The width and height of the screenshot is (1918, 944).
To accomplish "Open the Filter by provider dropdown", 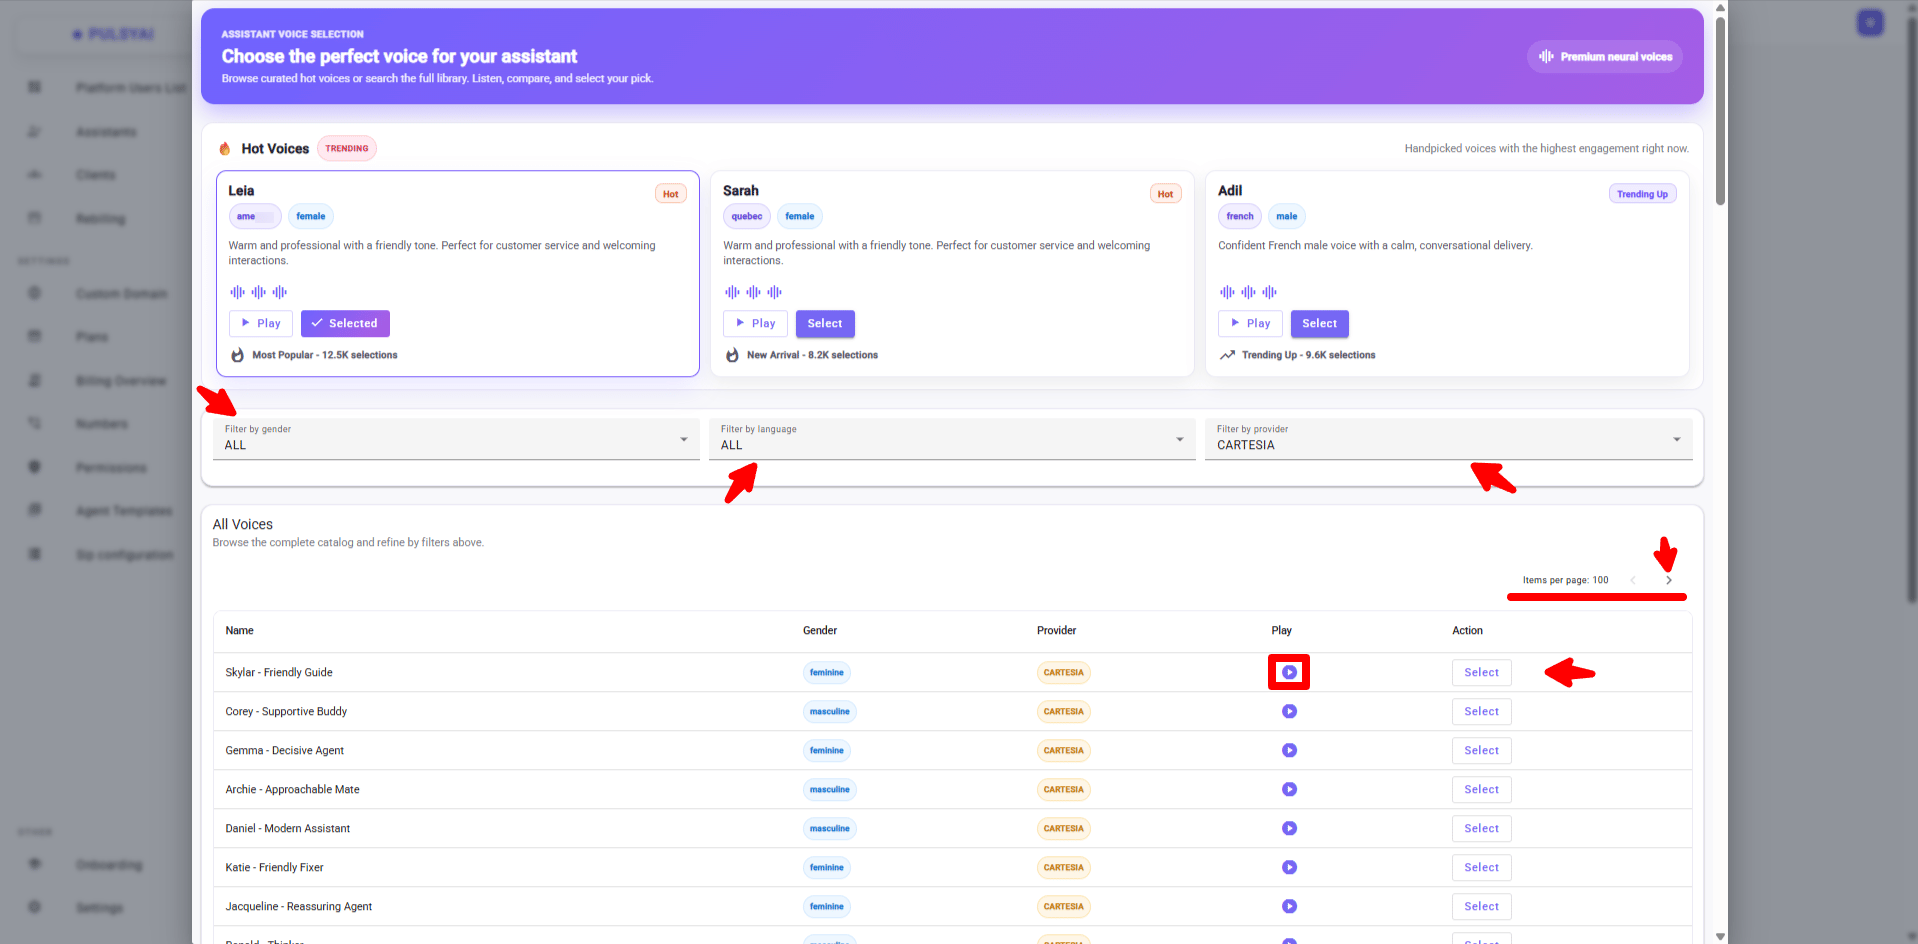I will (1448, 438).
